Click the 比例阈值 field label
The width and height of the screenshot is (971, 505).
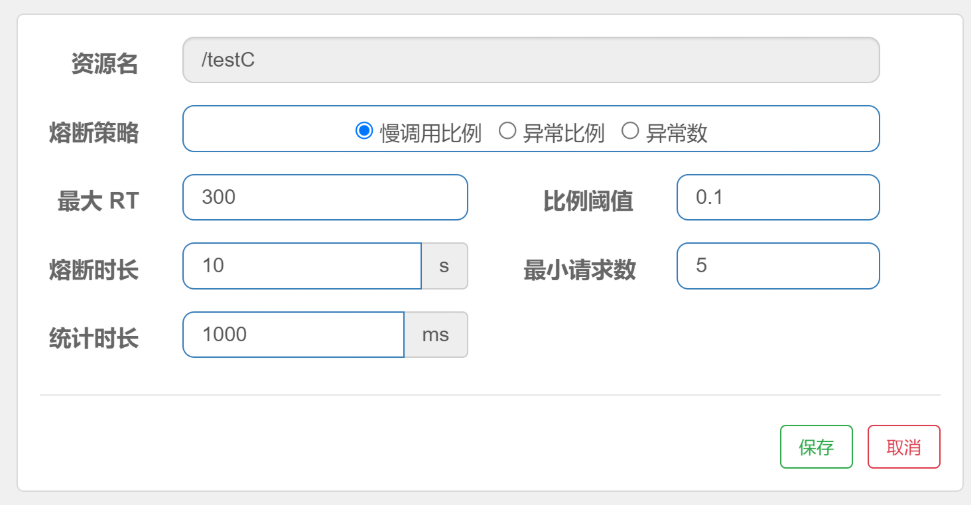588,201
